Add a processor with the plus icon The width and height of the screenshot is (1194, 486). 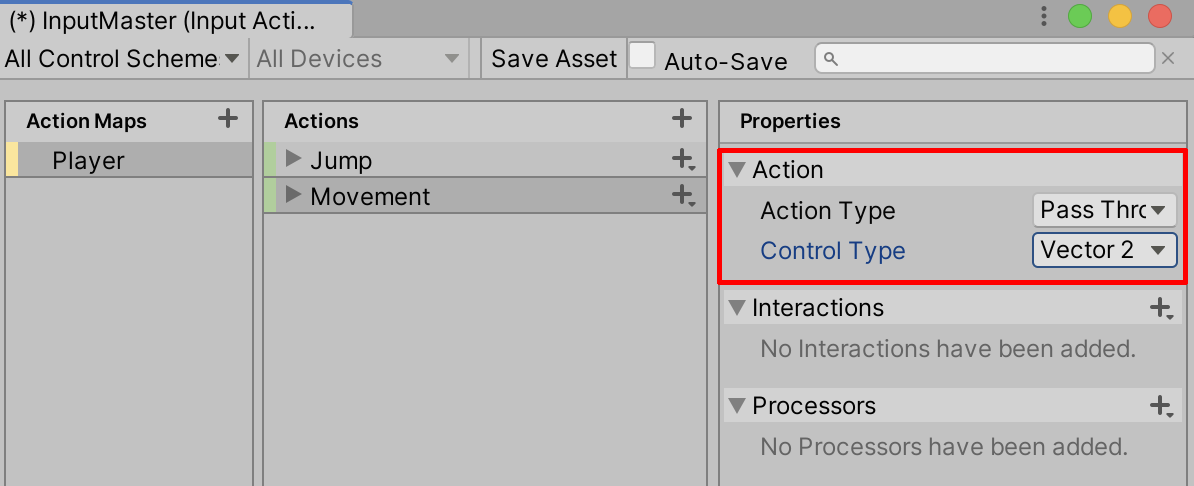coord(1160,406)
